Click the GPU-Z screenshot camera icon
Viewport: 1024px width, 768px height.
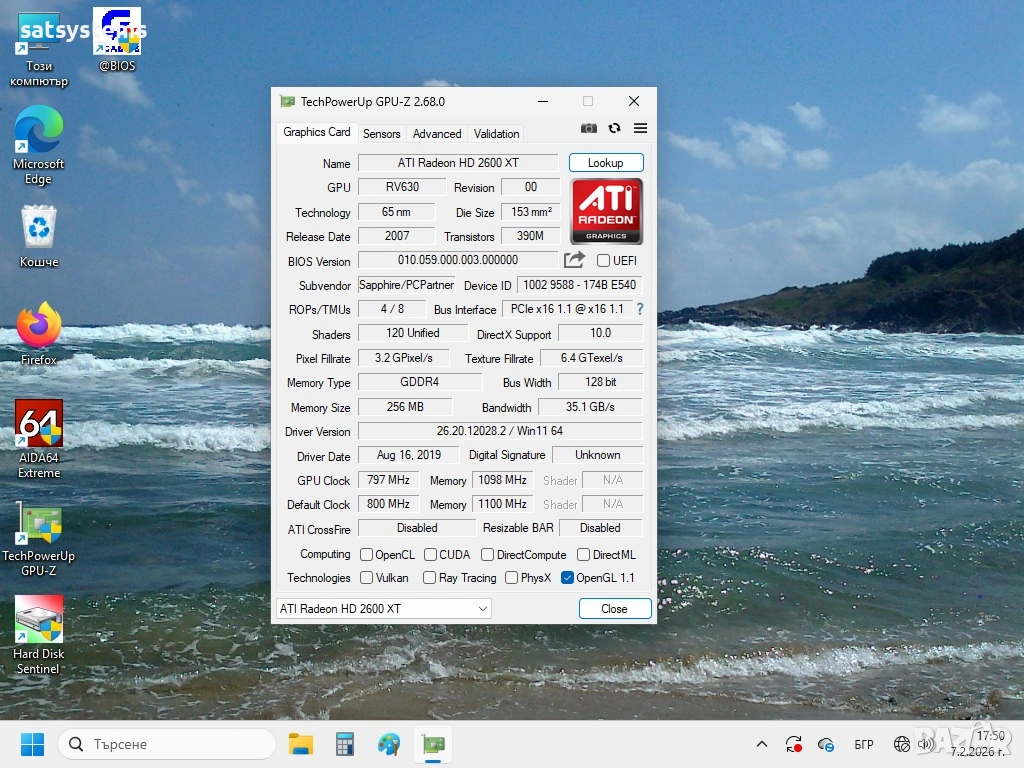click(x=589, y=128)
